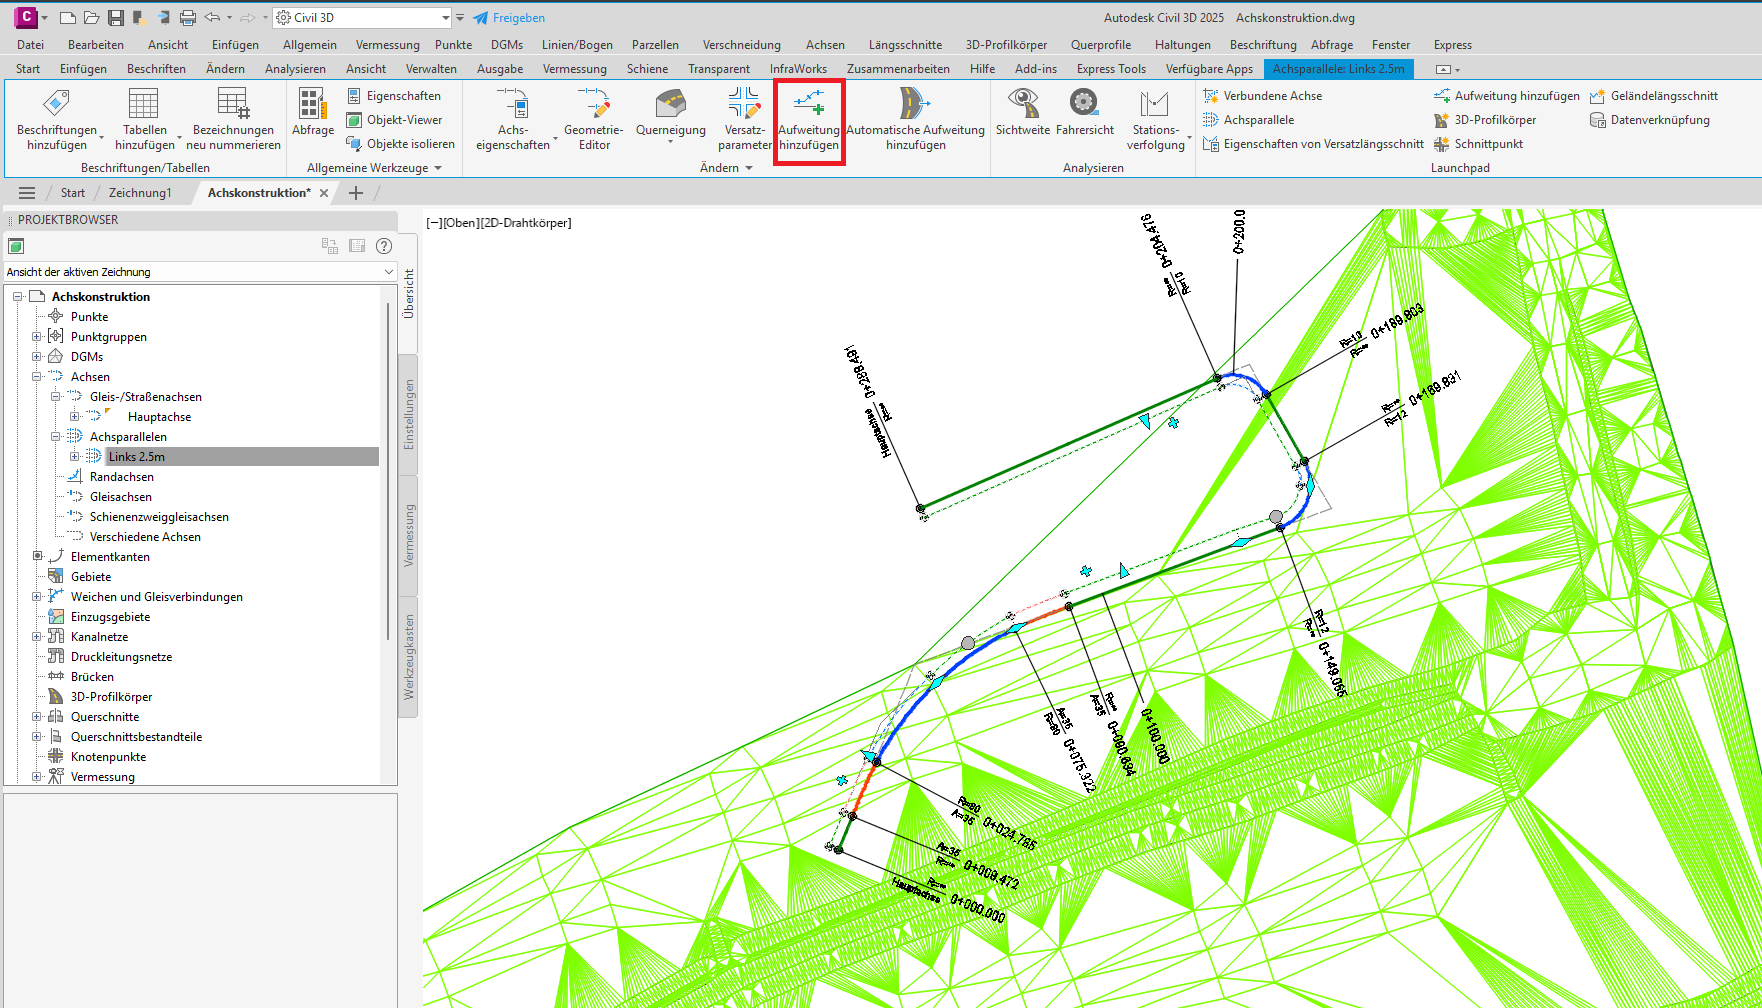
Task: Save the drawing with the Save icon
Action: [116, 18]
